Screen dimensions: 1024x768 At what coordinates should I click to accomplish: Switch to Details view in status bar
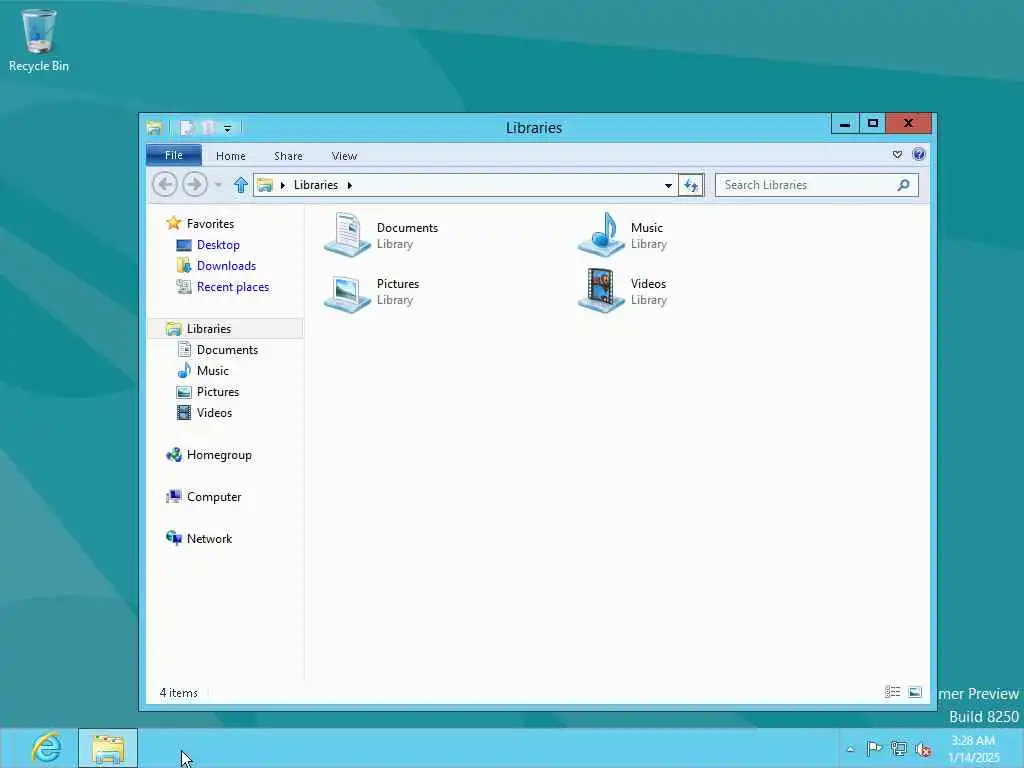tap(893, 692)
